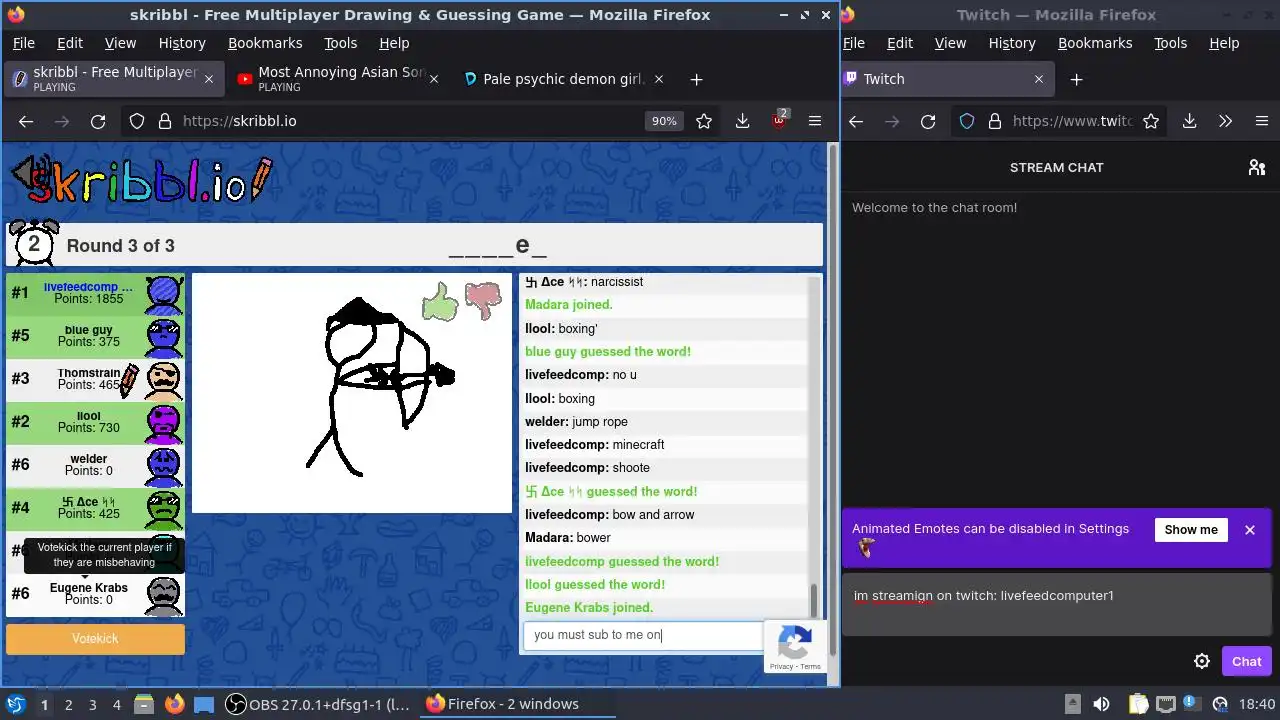Click the reCAPTCHA badge
The width and height of the screenshot is (1280, 720).
(x=795, y=646)
